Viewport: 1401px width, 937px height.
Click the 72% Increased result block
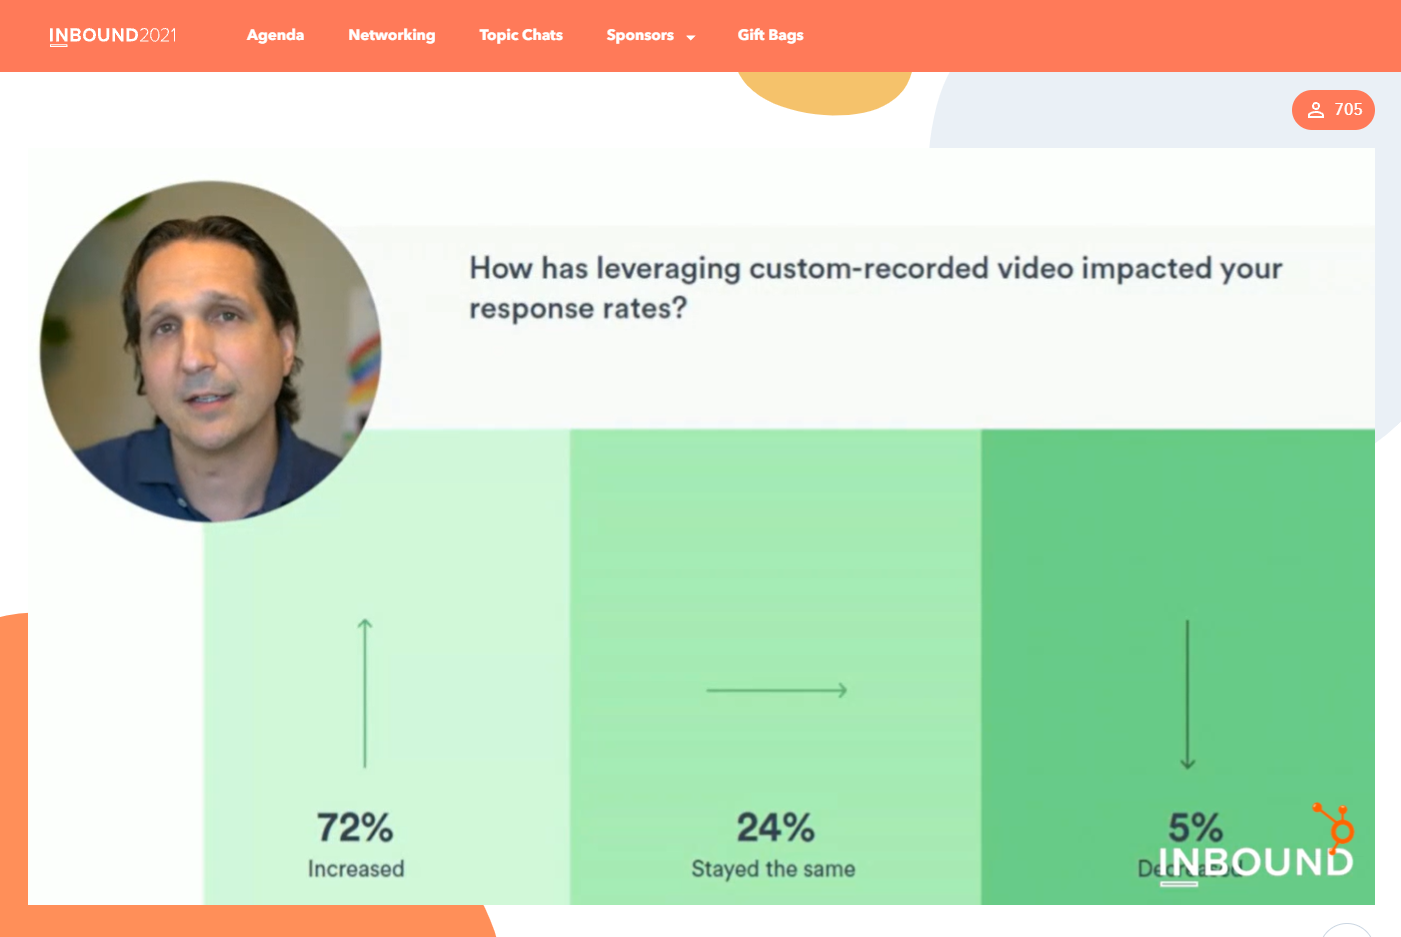coord(387,667)
